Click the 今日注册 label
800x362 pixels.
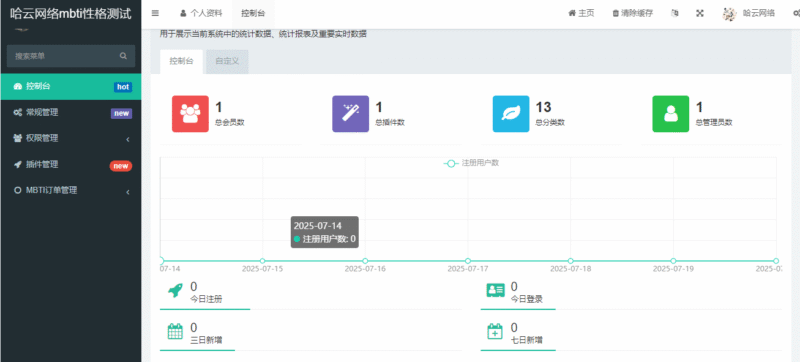(206, 299)
